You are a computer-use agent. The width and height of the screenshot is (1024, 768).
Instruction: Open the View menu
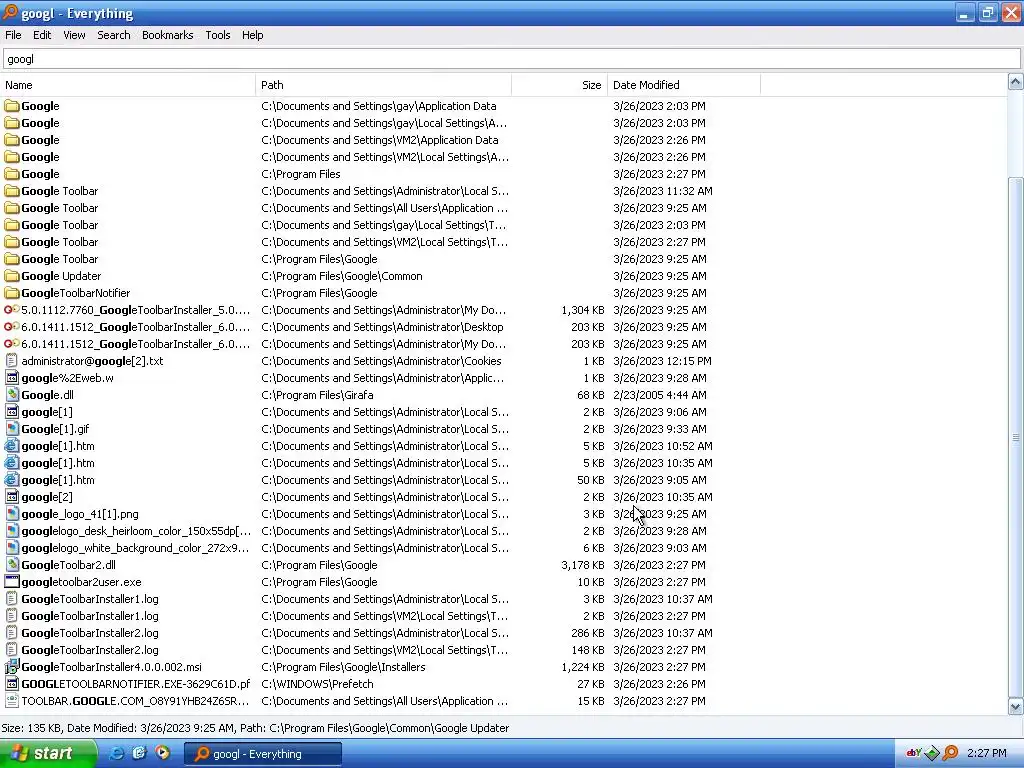tap(74, 35)
